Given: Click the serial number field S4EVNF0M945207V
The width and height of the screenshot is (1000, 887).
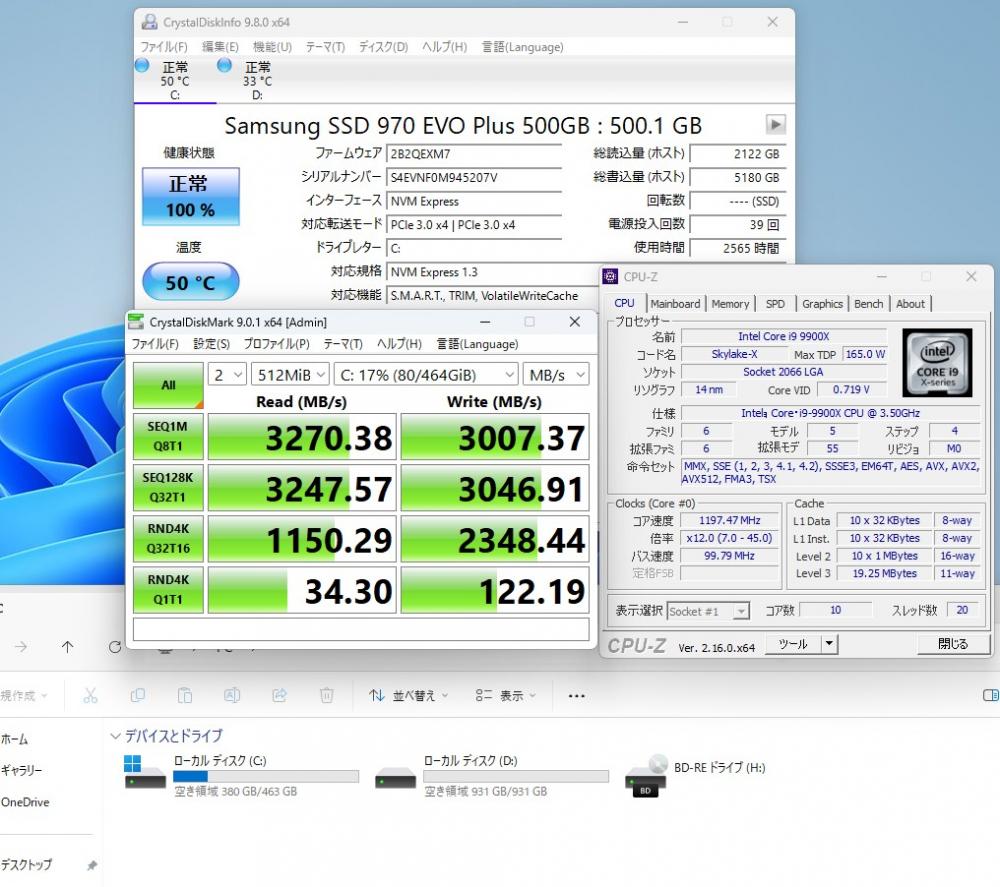Looking at the screenshot, I should 474,178.
